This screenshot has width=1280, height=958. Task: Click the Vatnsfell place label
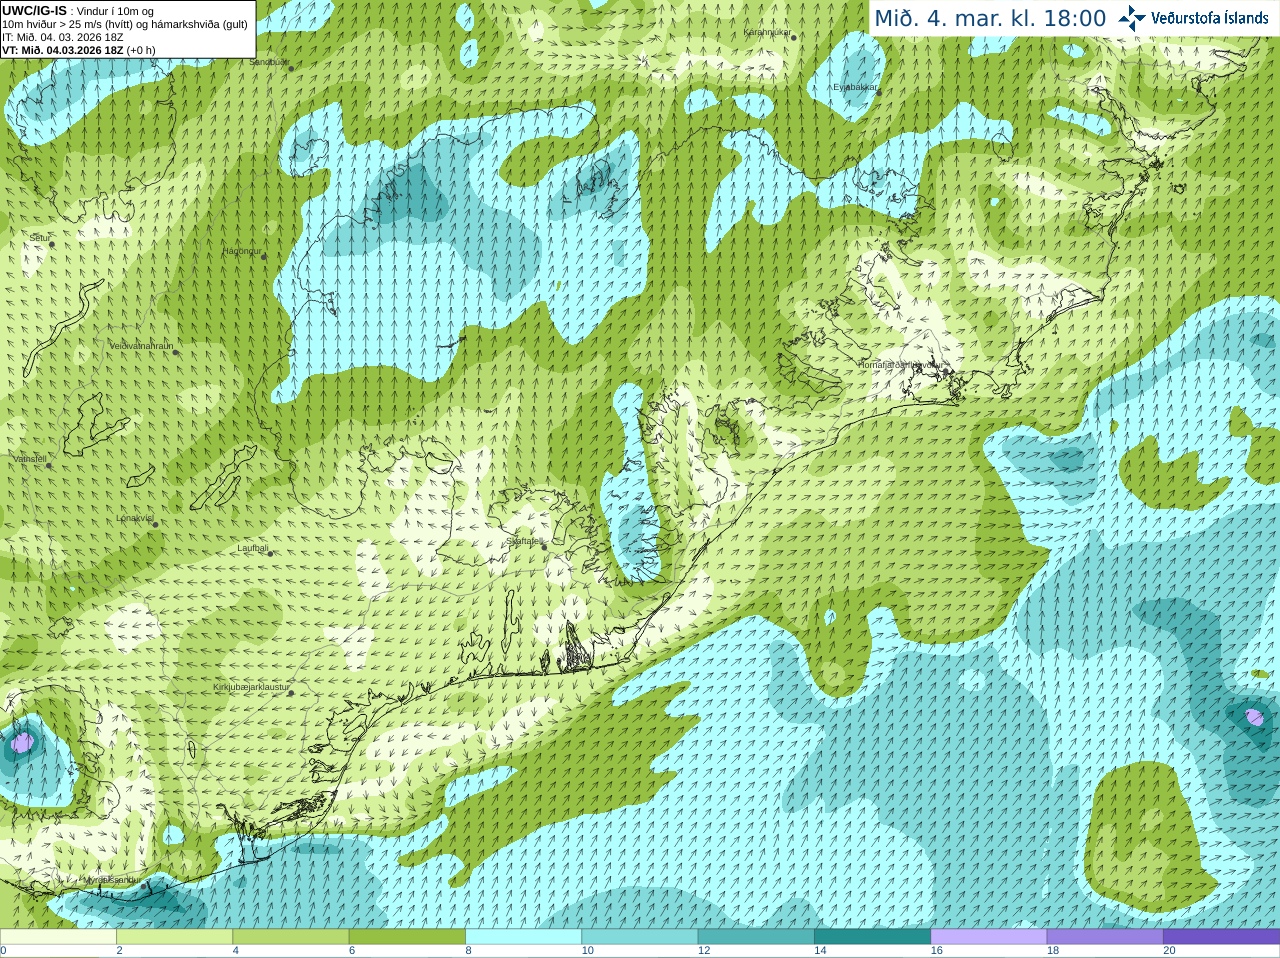click(x=29, y=459)
